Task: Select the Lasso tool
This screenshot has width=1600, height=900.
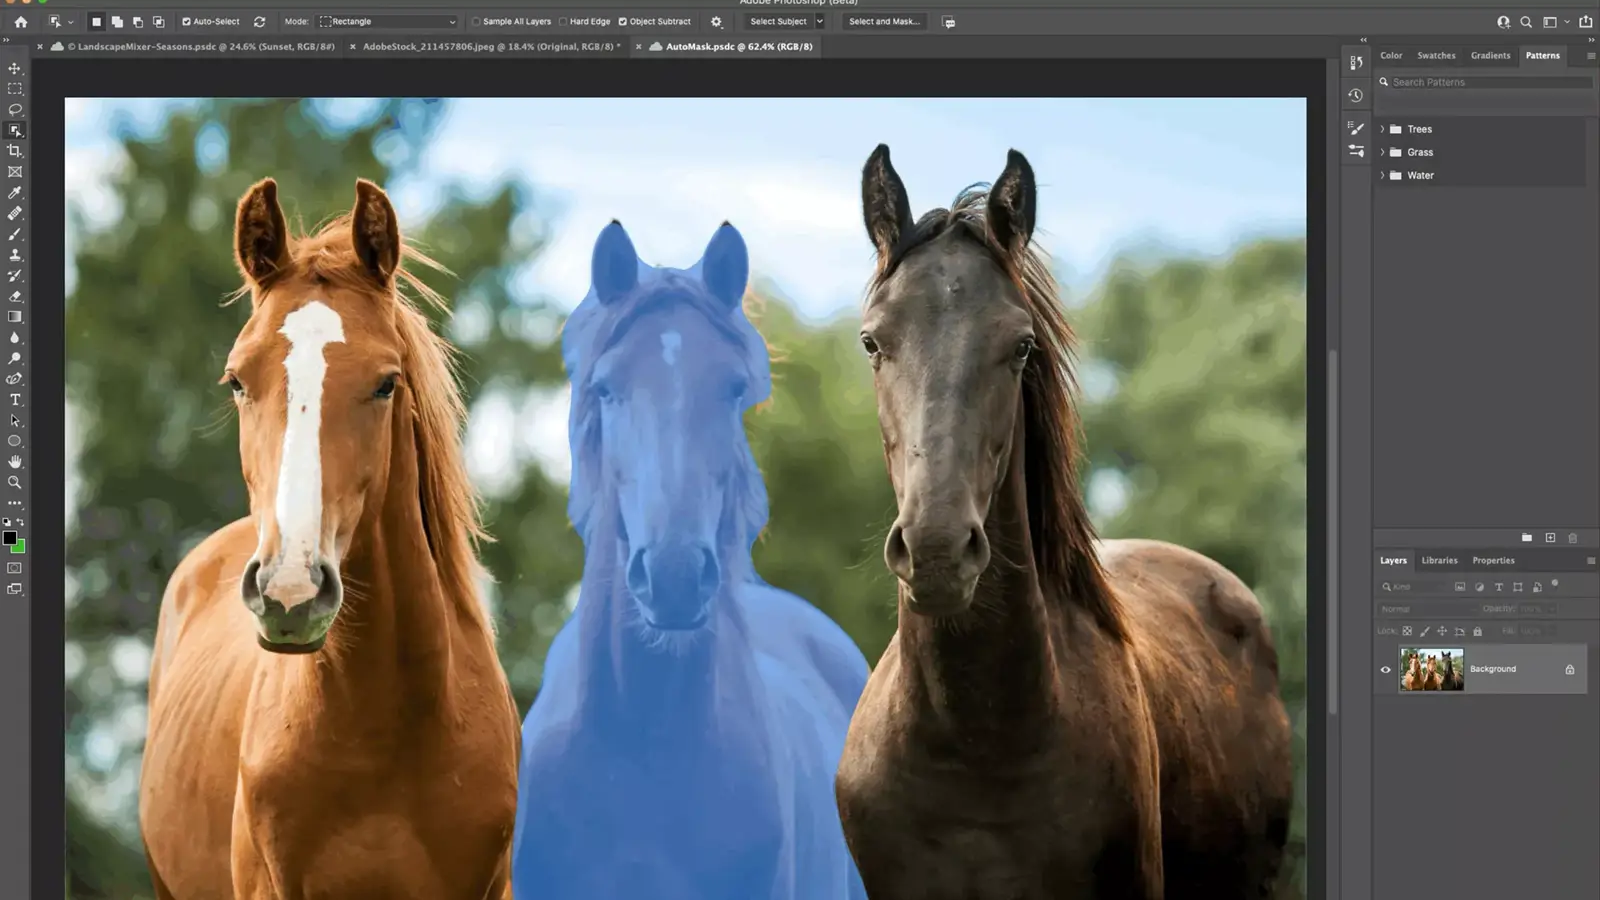Action: coord(15,109)
